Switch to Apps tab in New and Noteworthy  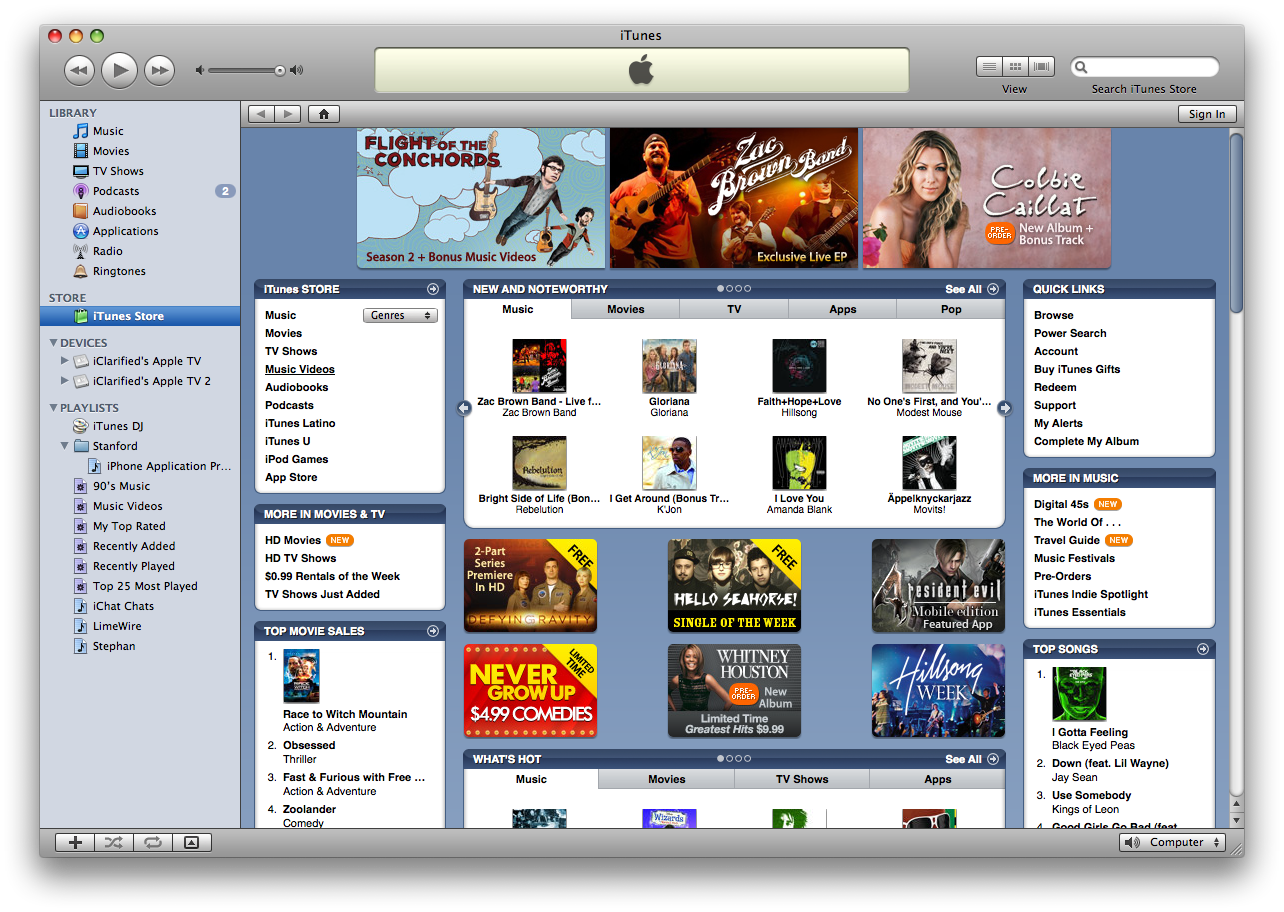(843, 309)
